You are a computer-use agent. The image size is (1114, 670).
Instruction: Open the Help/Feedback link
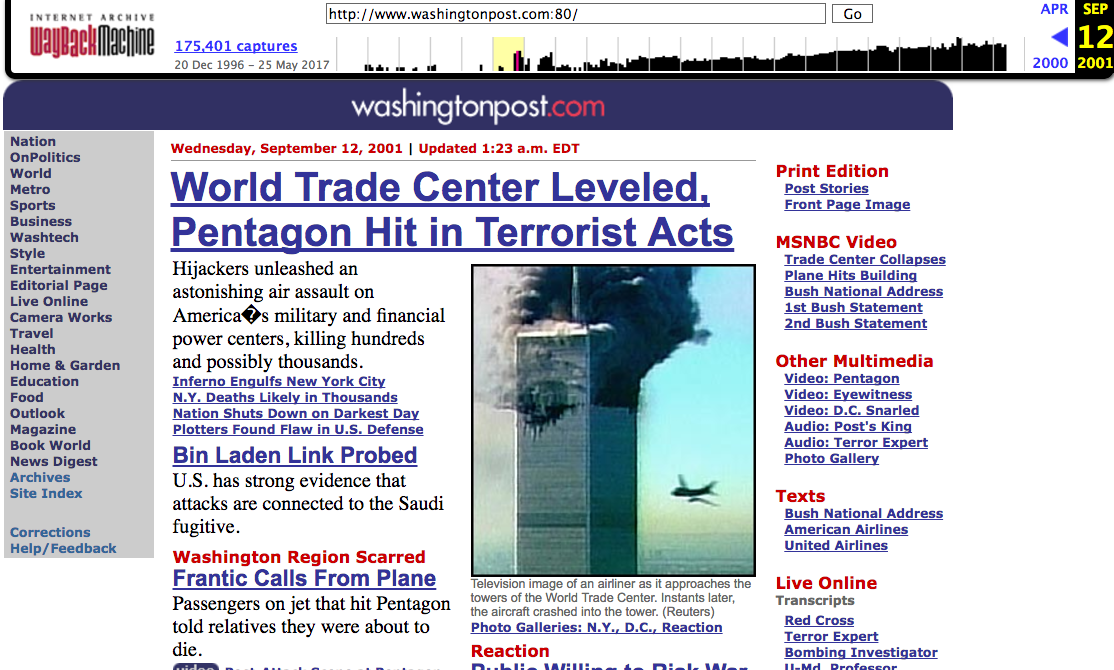click(x=63, y=549)
